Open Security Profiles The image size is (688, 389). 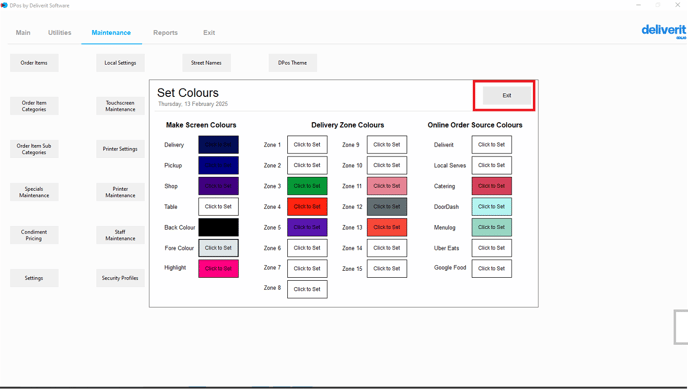(x=120, y=278)
